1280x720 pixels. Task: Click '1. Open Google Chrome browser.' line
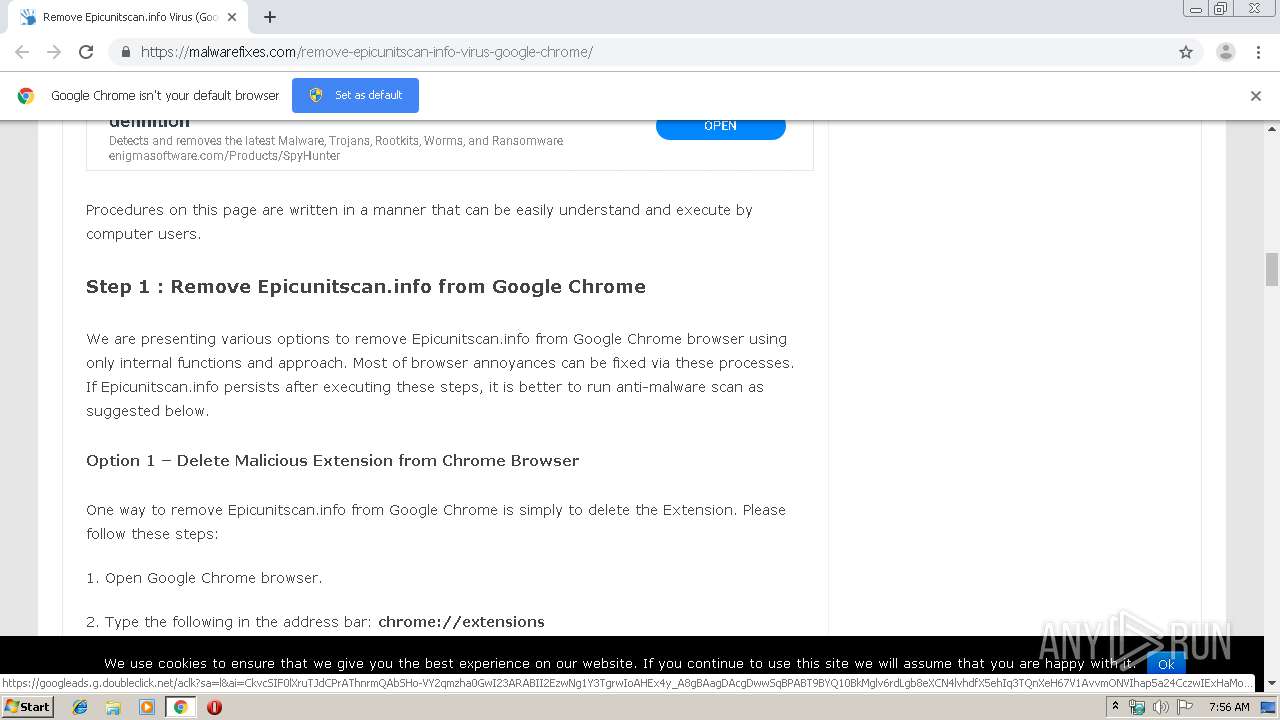coord(204,578)
